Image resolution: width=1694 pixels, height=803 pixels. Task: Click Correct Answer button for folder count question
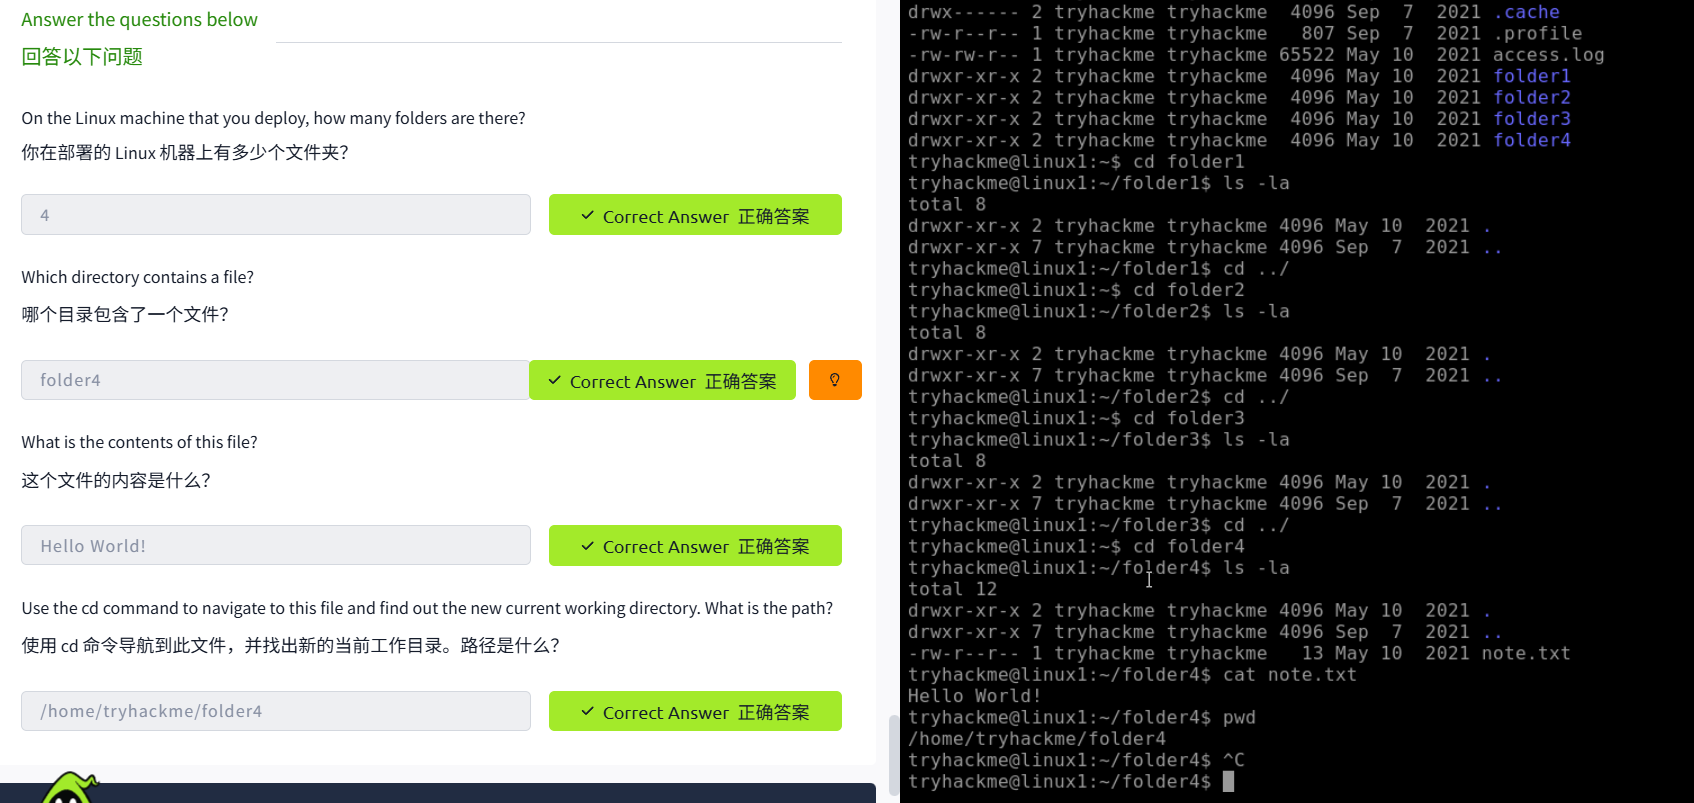click(x=695, y=215)
